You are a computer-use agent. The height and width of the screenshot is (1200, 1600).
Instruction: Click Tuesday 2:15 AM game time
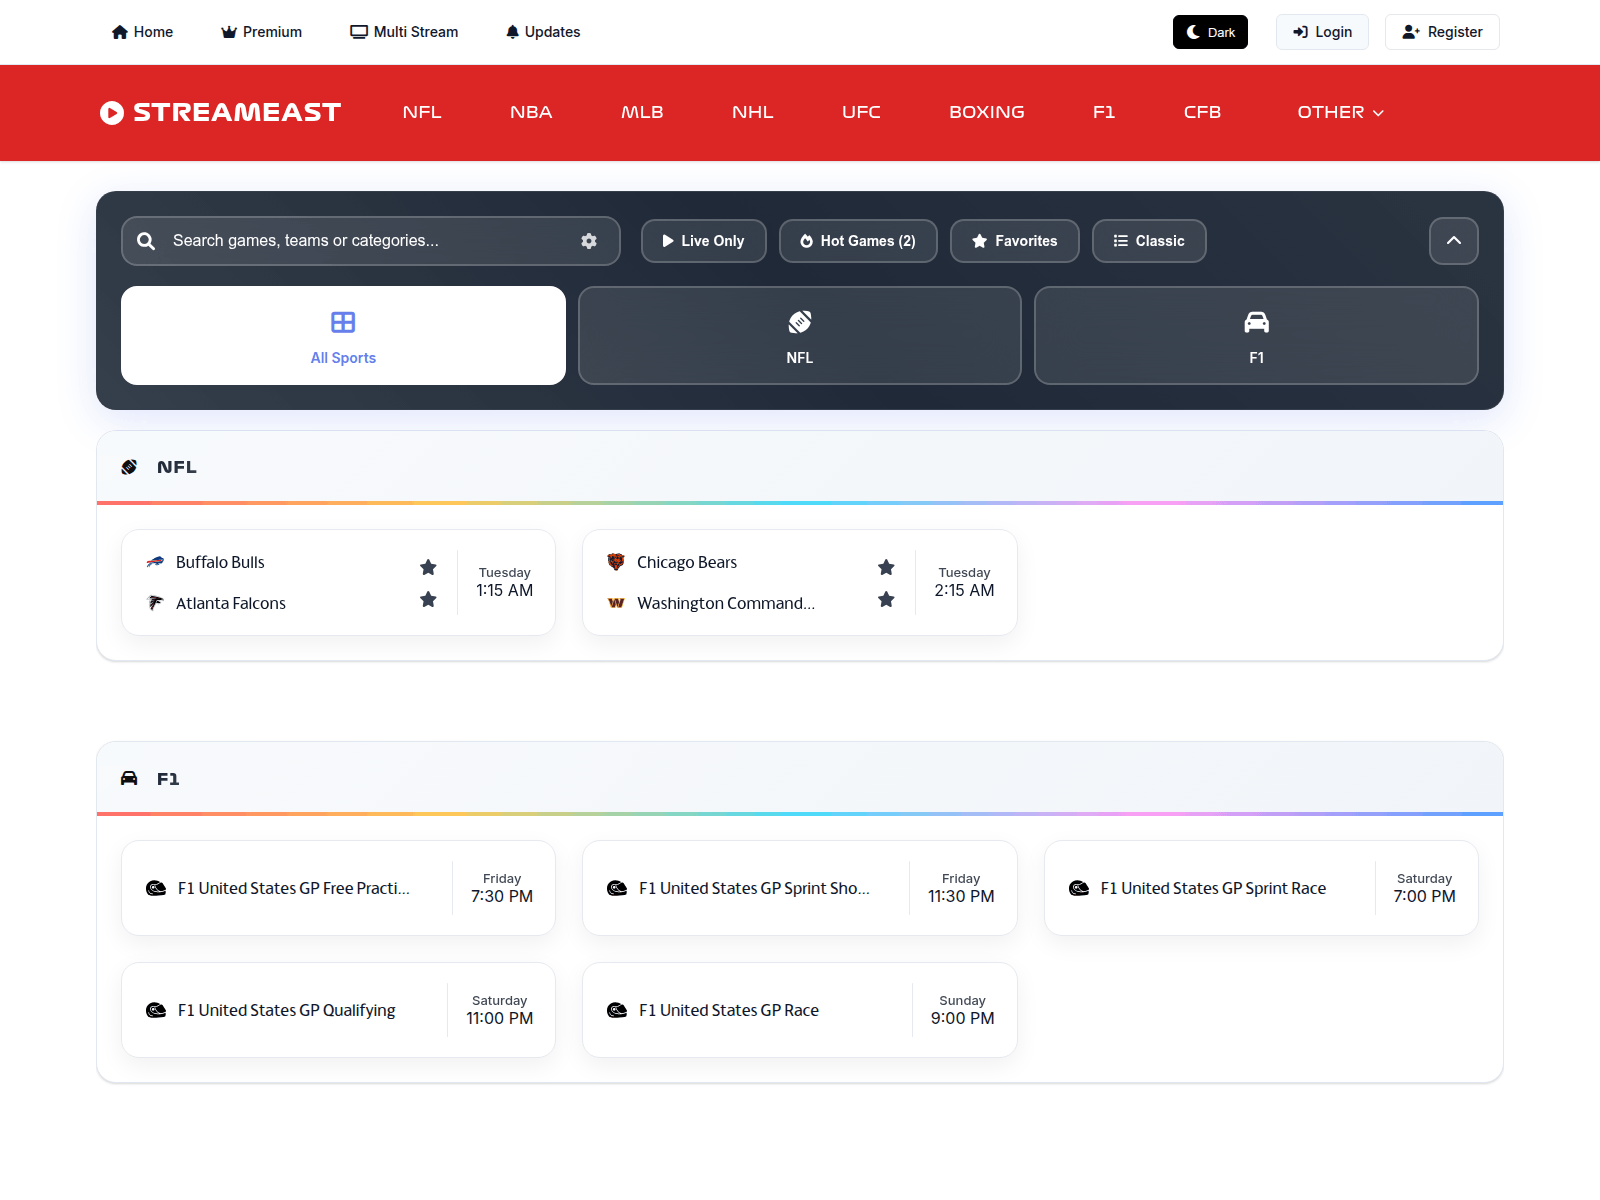[x=965, y=582]
